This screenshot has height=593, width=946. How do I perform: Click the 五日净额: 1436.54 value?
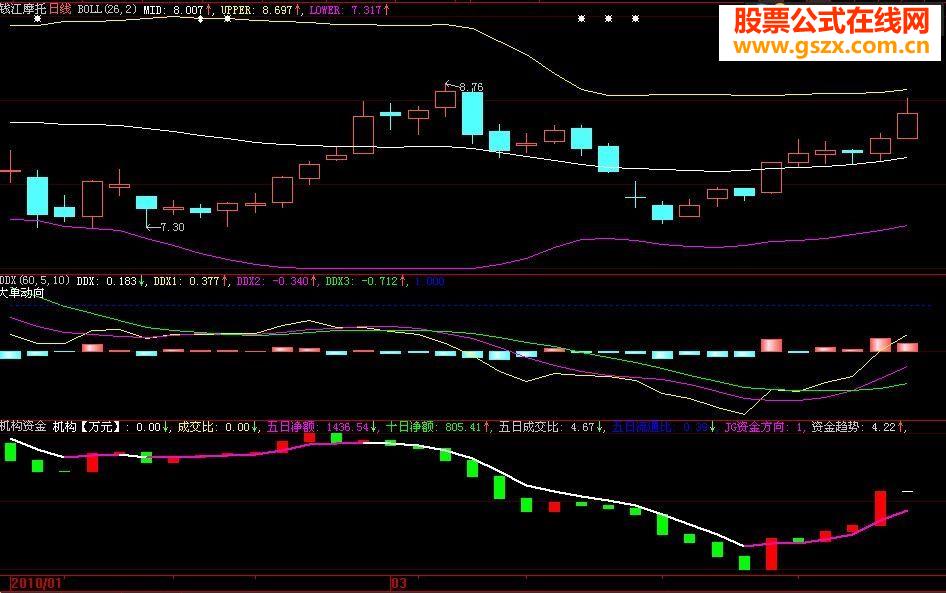coord(322,427)
